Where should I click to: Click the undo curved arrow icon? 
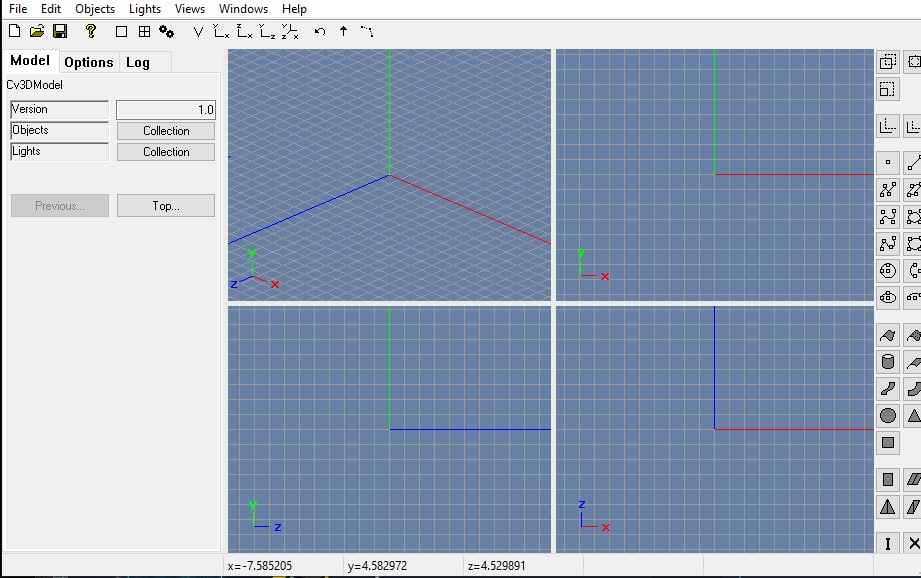pos(320,32)
